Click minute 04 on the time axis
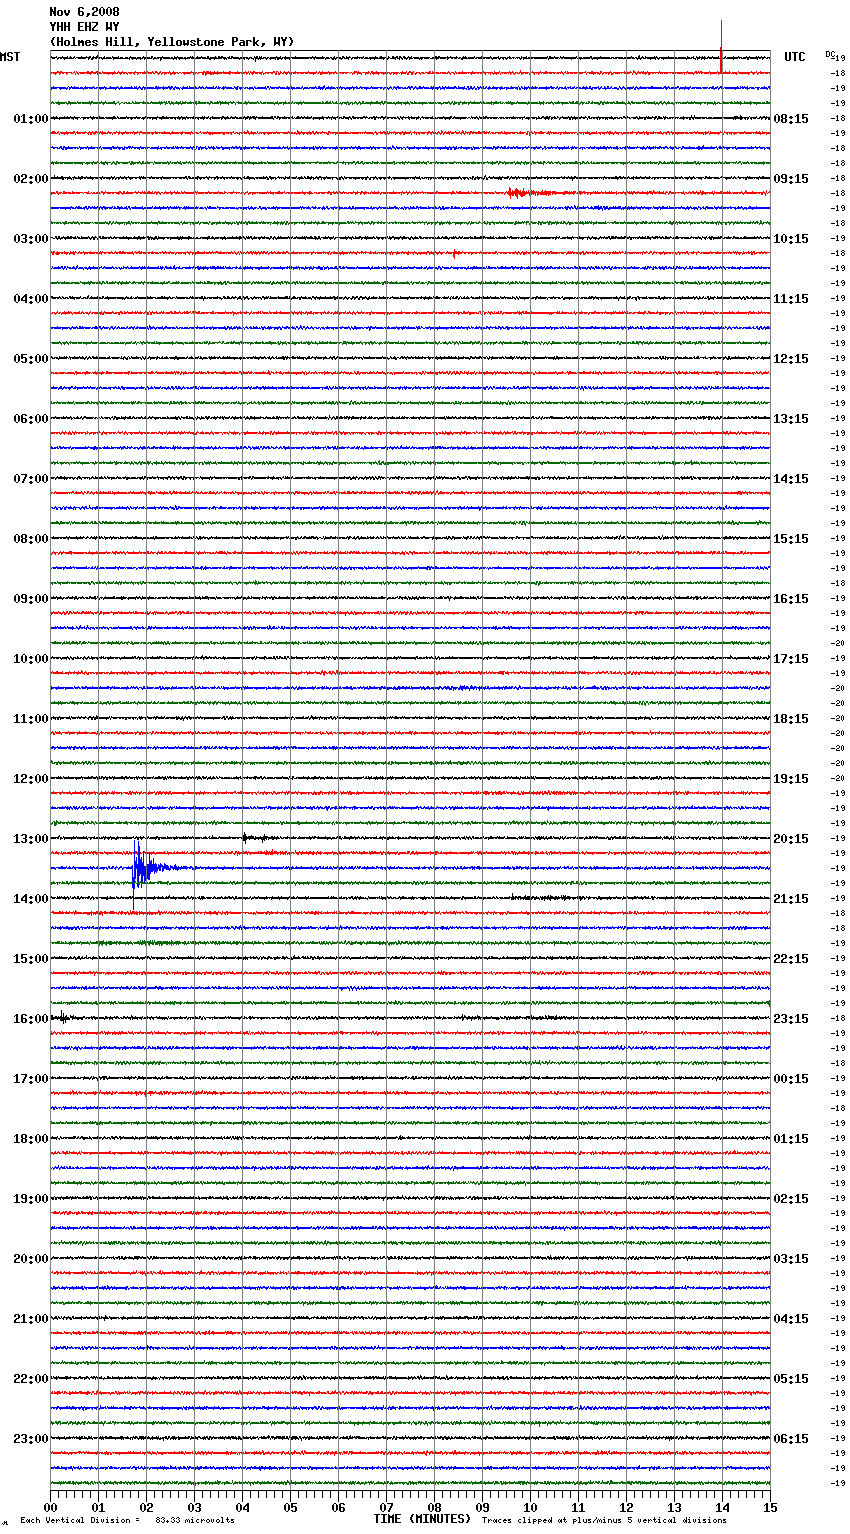This screenshot has height=1534, width=850. point(242,1508)
